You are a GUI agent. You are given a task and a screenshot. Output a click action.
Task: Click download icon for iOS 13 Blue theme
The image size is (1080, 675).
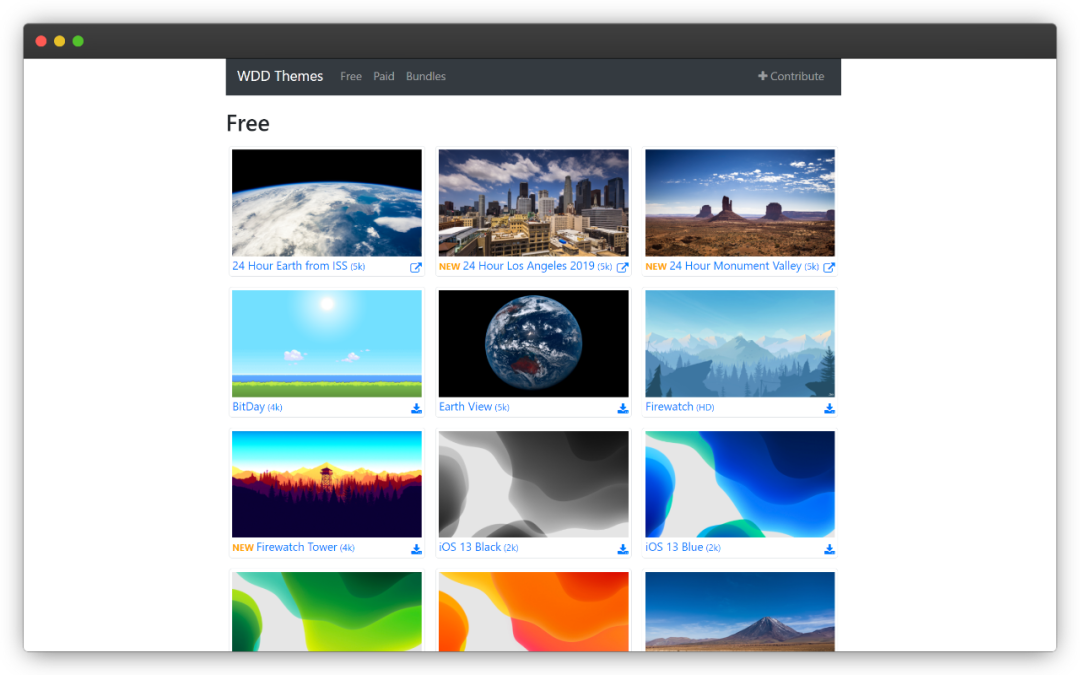[x=829, y=549]
